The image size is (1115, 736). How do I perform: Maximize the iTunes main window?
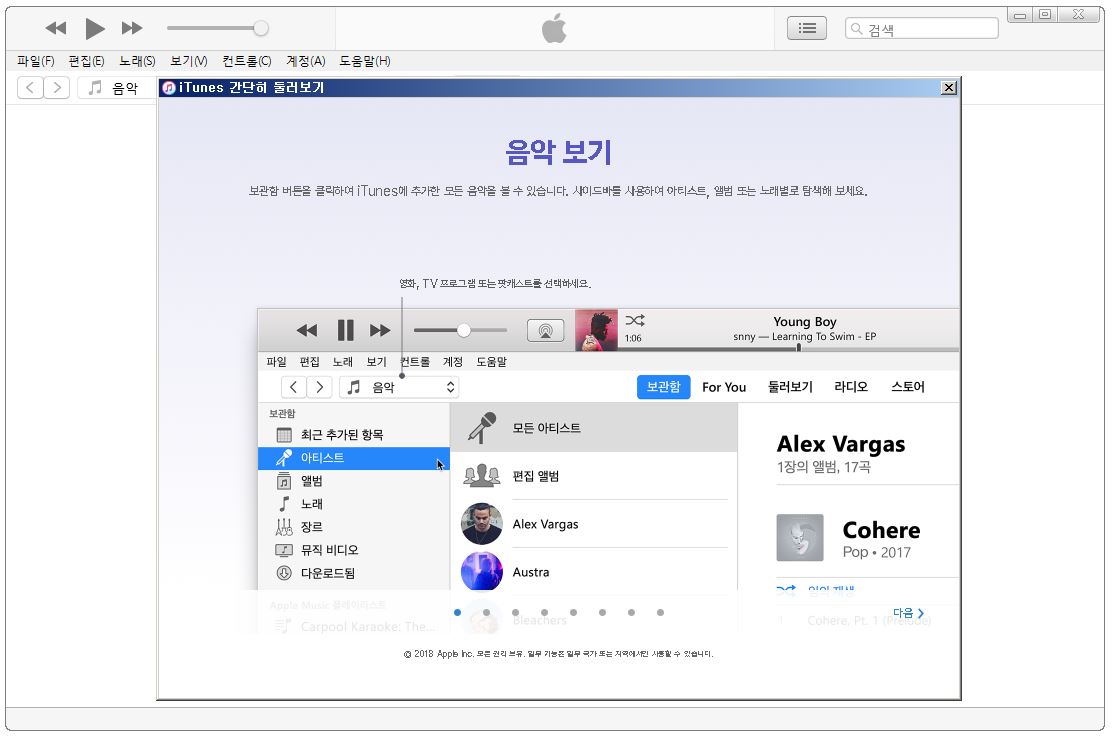tap(1045, 14)
